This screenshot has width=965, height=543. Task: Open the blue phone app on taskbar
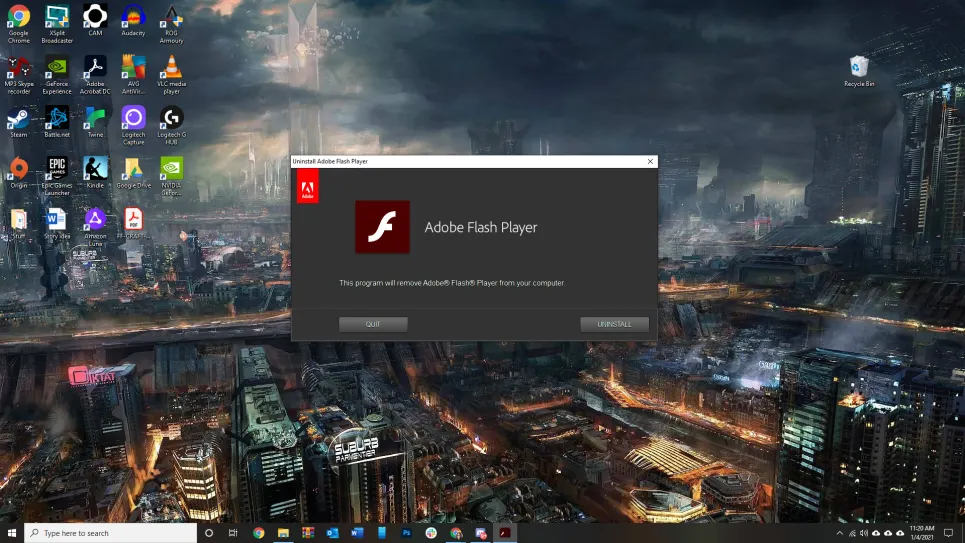point(382,533)
